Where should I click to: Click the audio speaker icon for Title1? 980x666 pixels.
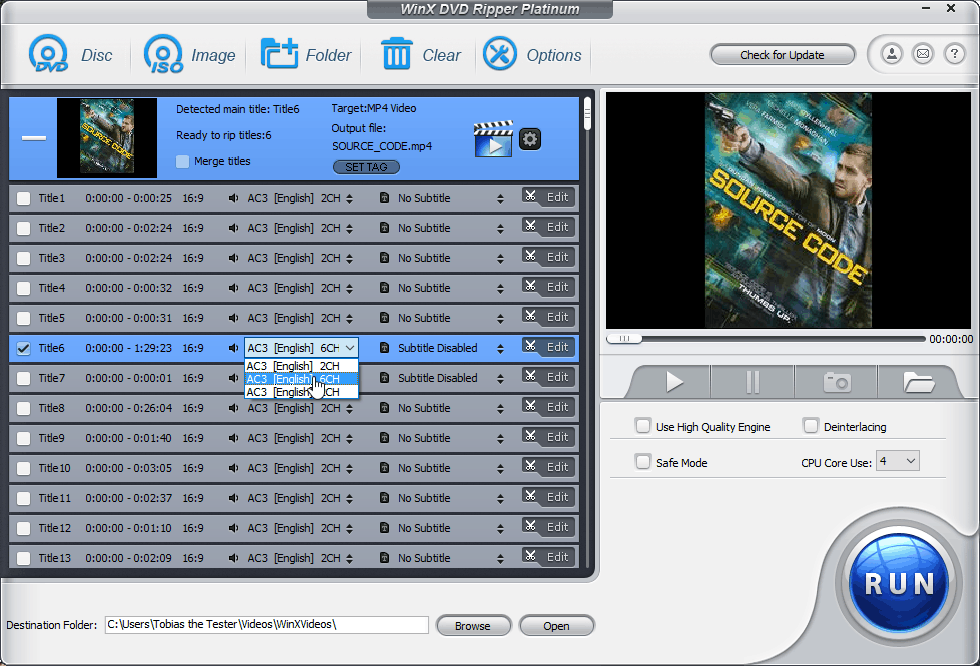tap(233, 198)
